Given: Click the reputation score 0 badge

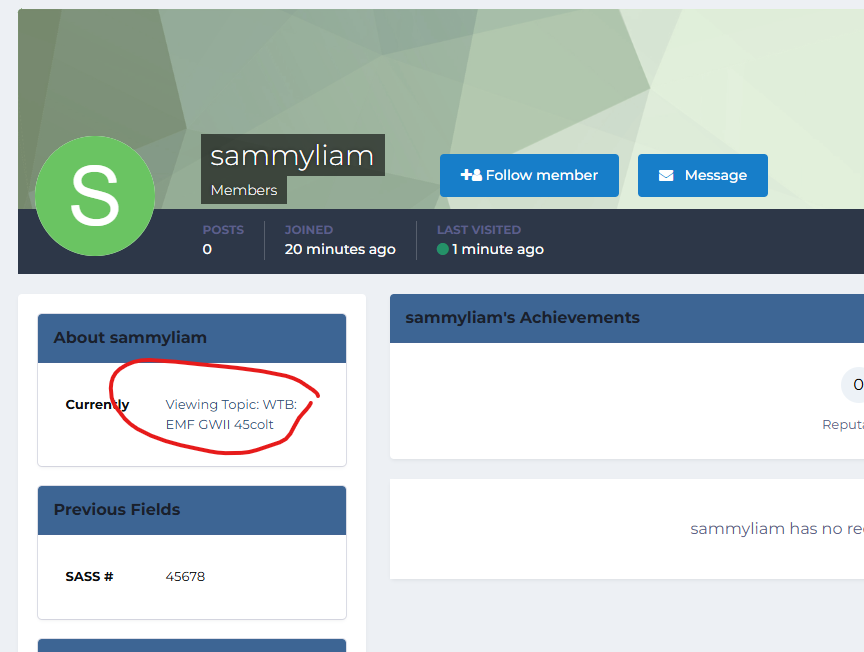Looking at the screenshot, I should click(x=856, y=385).
